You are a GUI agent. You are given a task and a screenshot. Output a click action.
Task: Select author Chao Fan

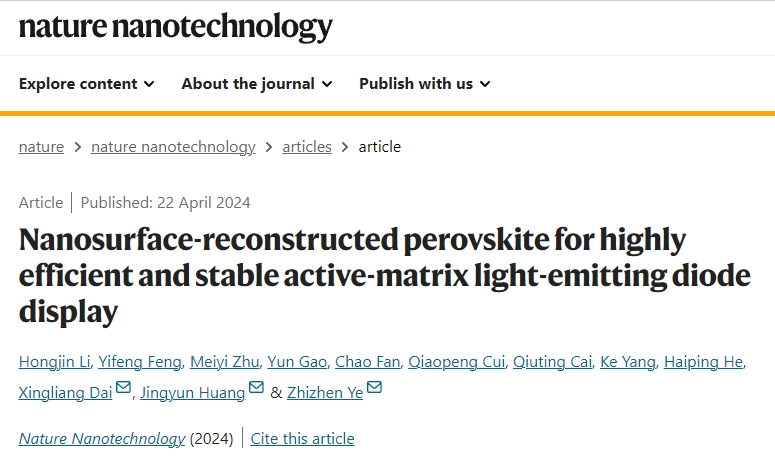(367, 362)
